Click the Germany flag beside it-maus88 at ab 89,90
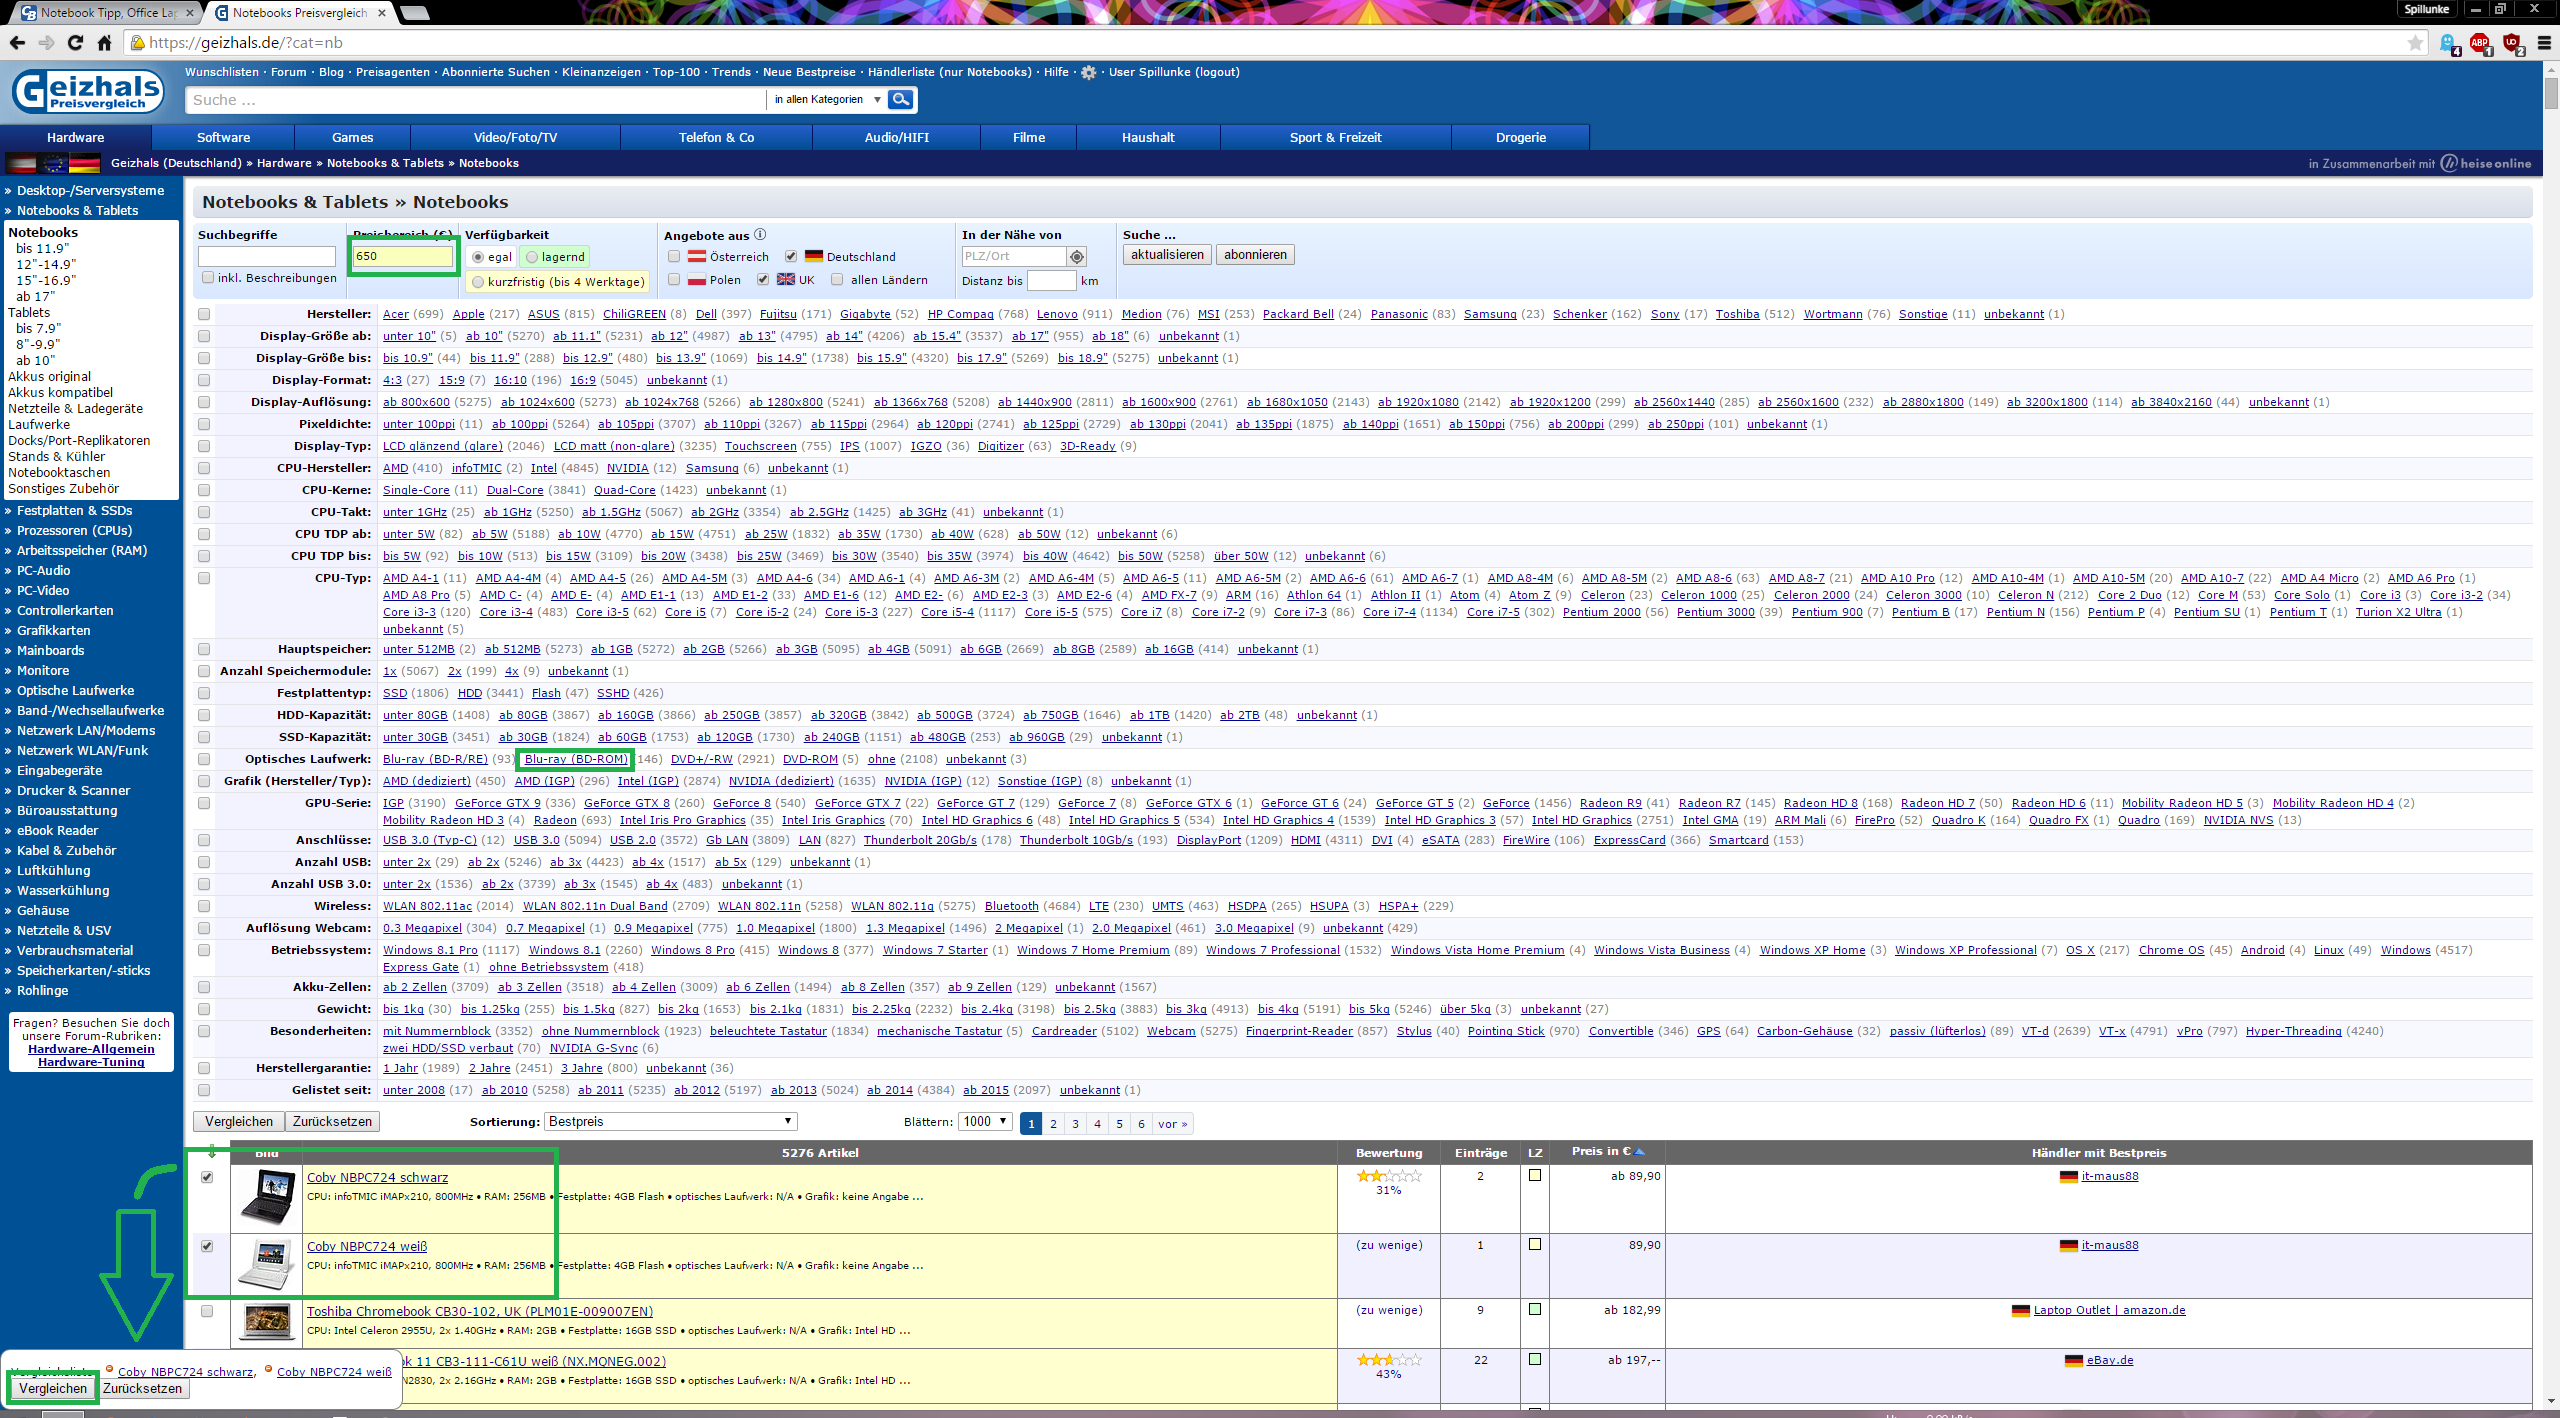Screen dimensions: 2560x1418 point(2069,1176)
